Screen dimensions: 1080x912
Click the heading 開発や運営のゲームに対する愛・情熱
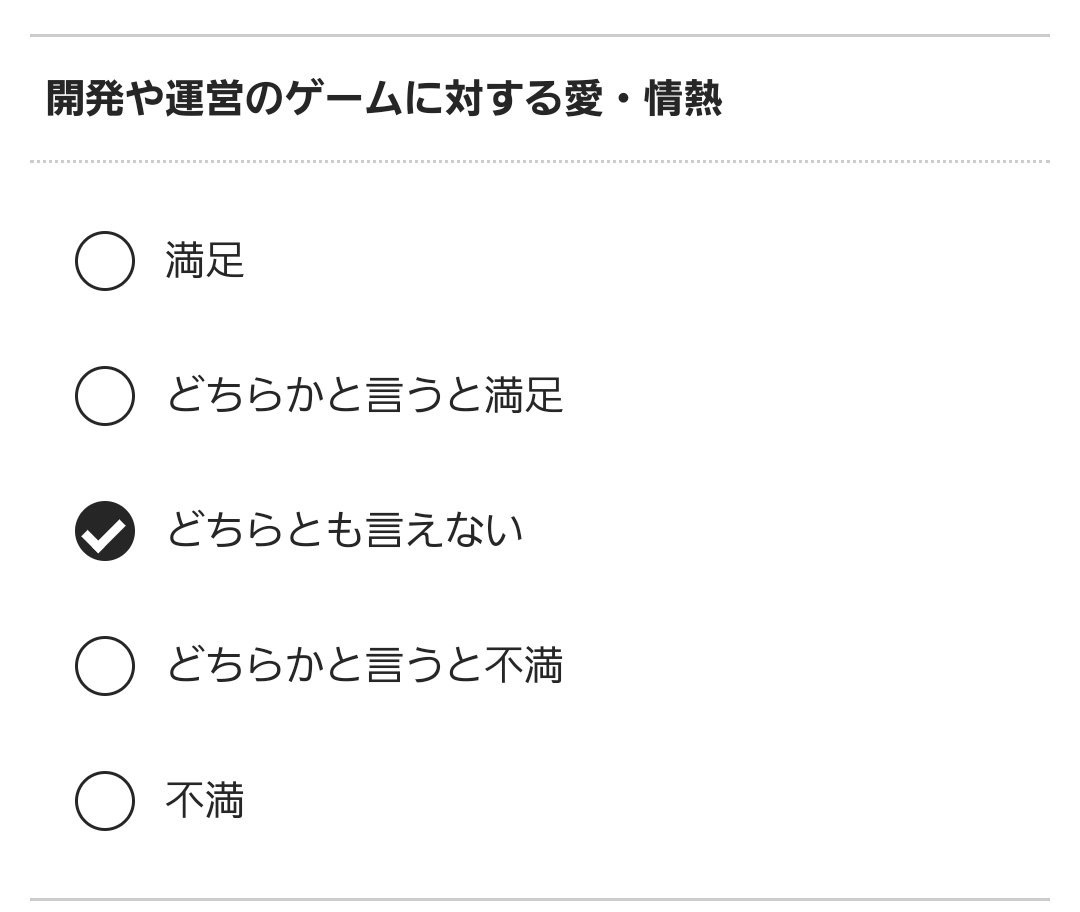pos(384,100)
